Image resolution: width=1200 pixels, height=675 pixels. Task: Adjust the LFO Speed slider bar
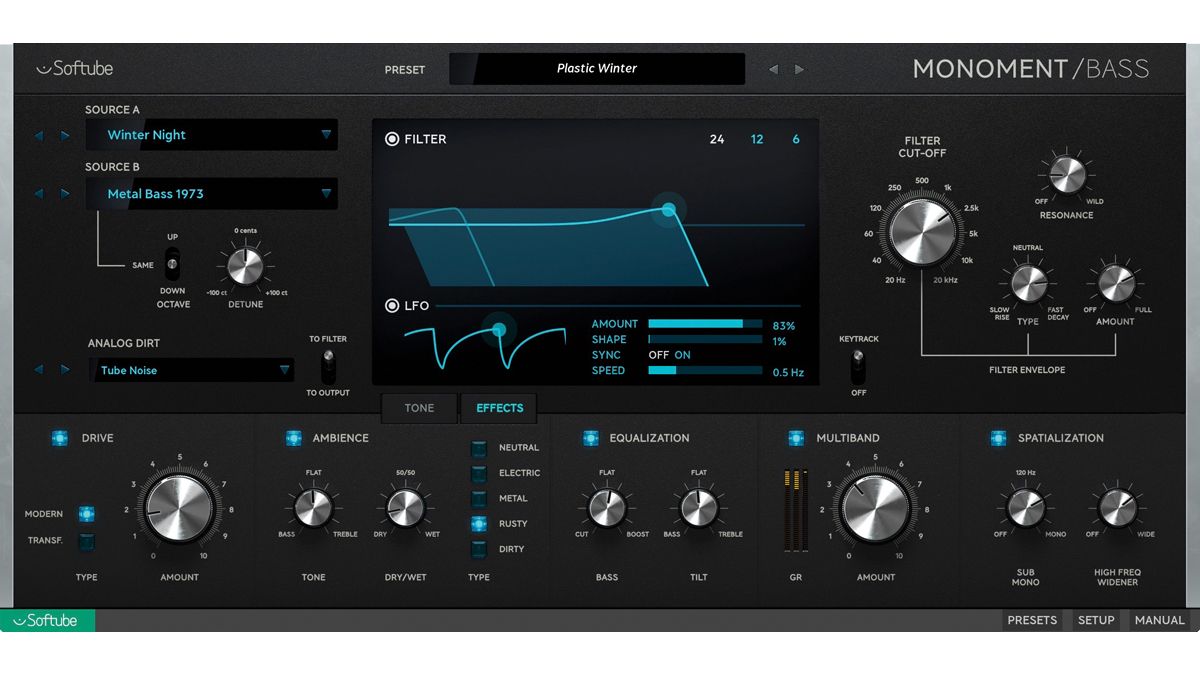coord(705,370)
